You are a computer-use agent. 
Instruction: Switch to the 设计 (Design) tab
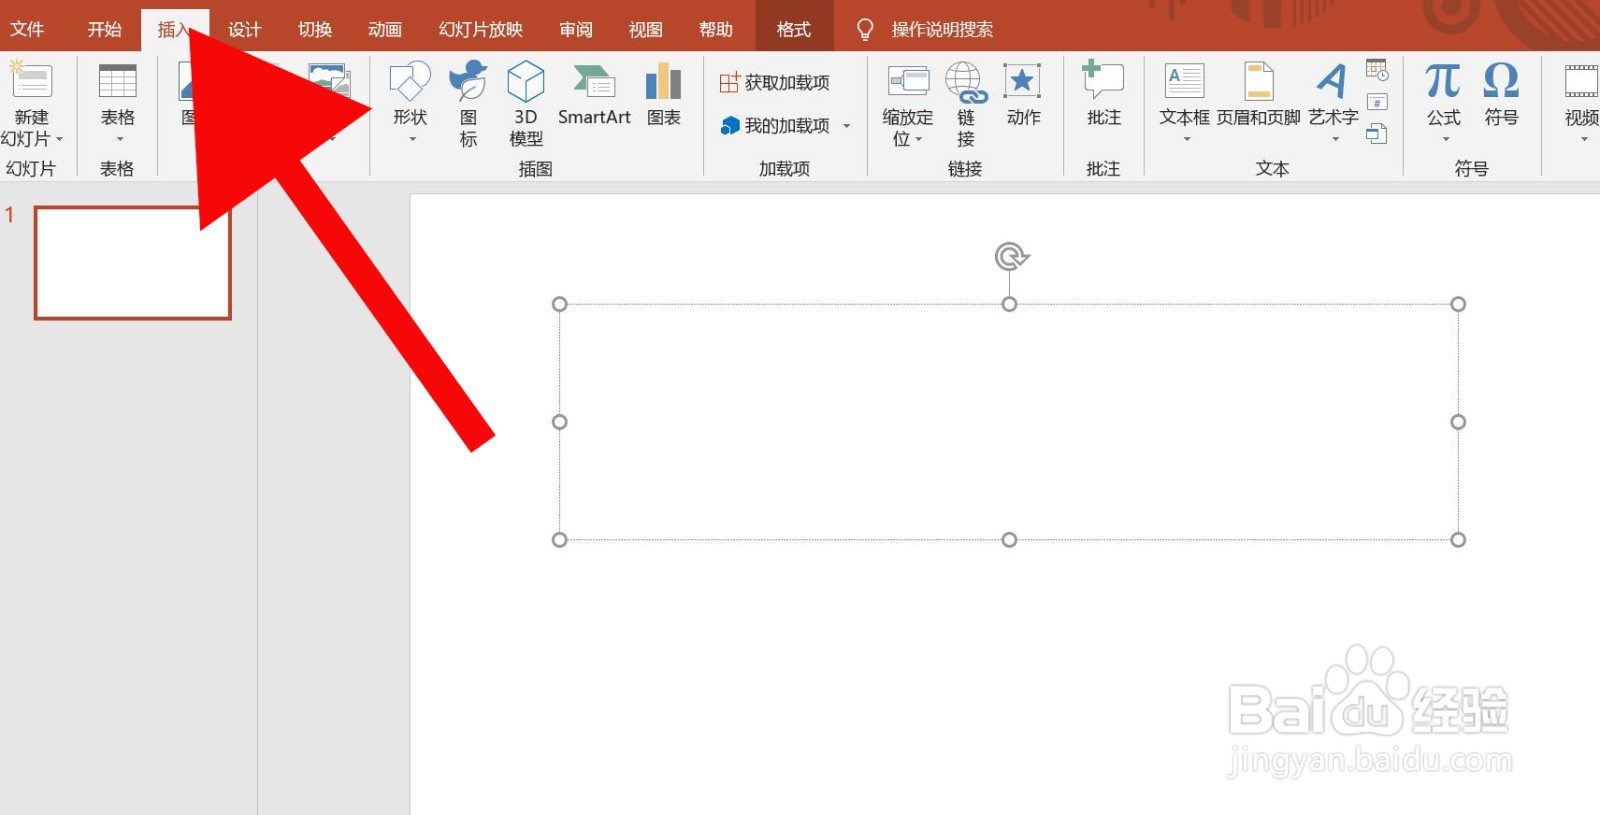point(244,30)
